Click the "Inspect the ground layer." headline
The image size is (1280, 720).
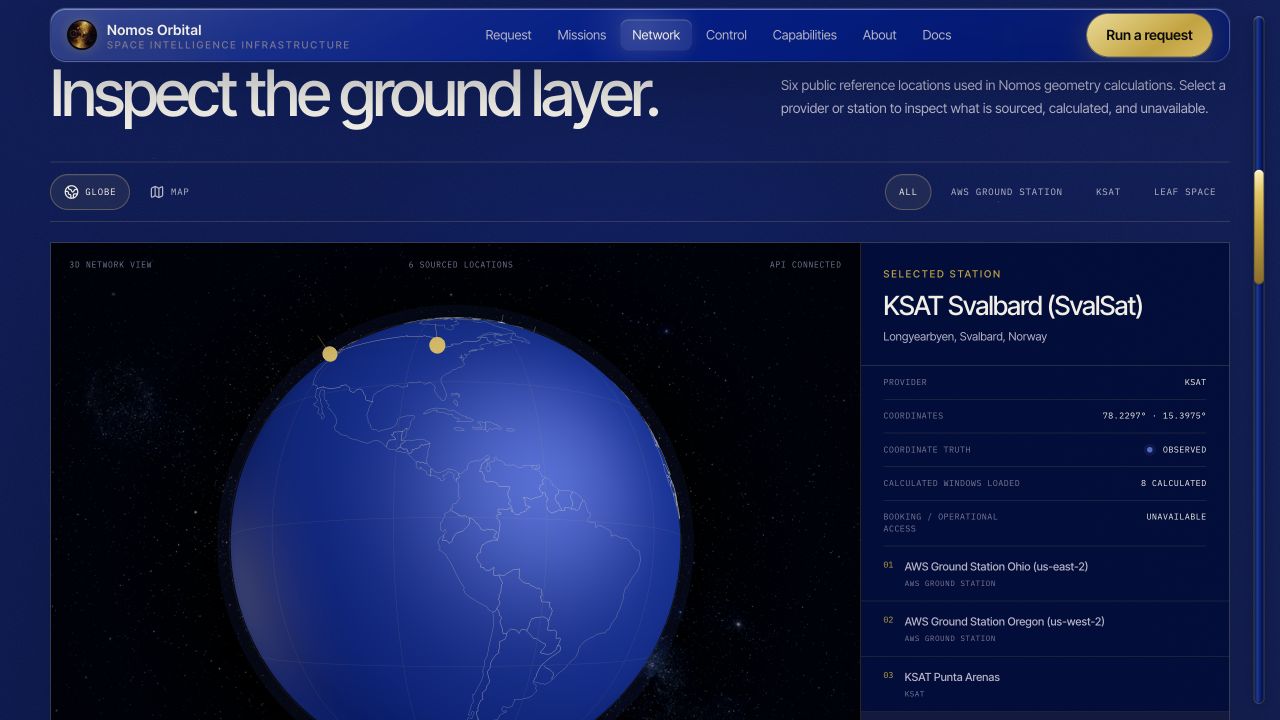tap(355, 96)
